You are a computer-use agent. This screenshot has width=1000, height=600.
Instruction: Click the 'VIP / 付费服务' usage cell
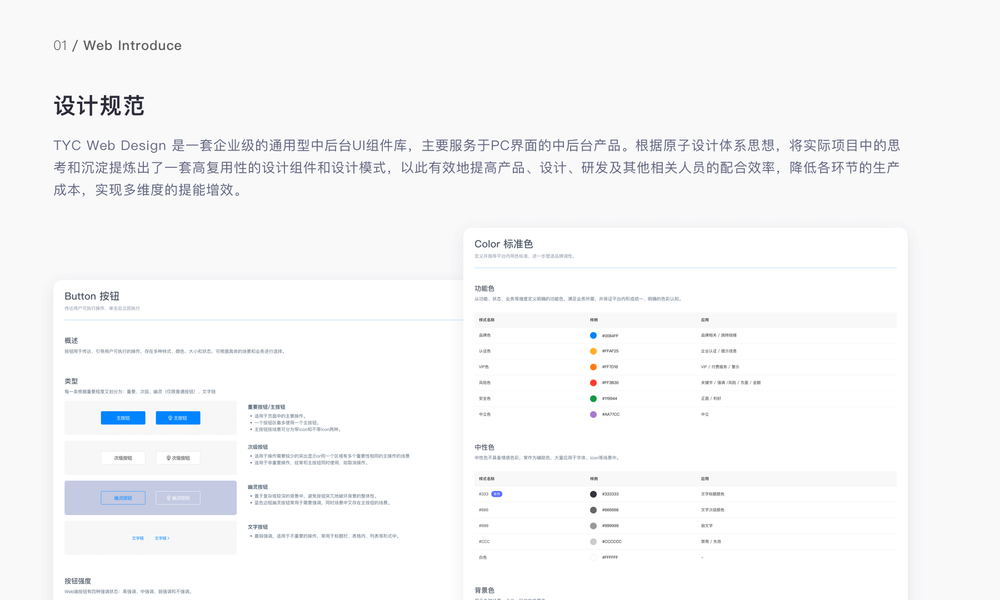click(x=720, y=367)
